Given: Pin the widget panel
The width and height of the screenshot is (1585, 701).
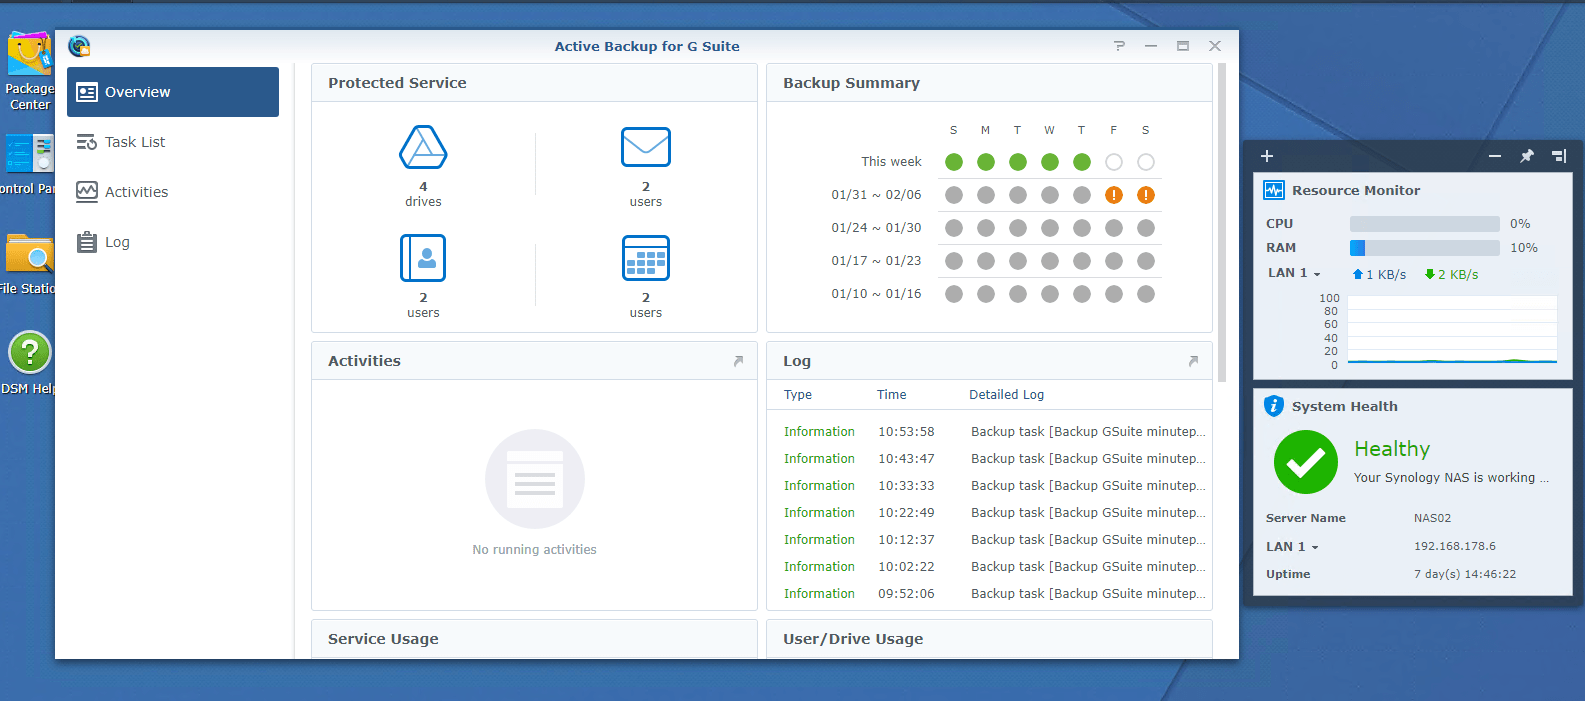Looking at the screenshot, I should pyautogui.click(x=1527, y=156).
